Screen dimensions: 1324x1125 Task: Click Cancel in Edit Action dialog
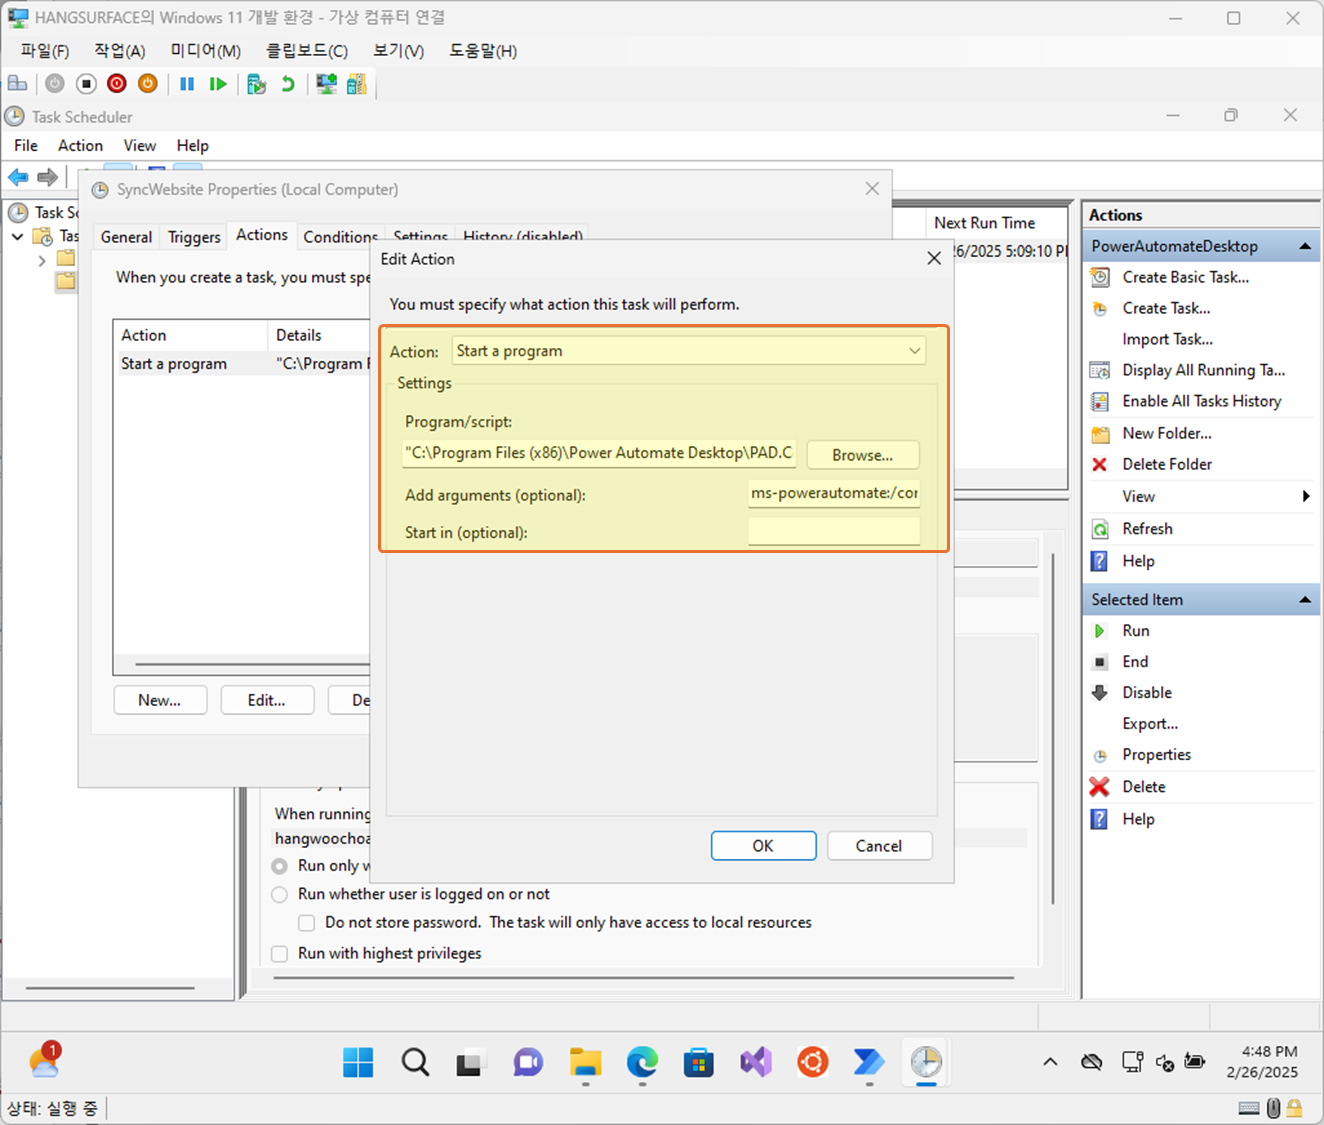click(x=879, y=846)
